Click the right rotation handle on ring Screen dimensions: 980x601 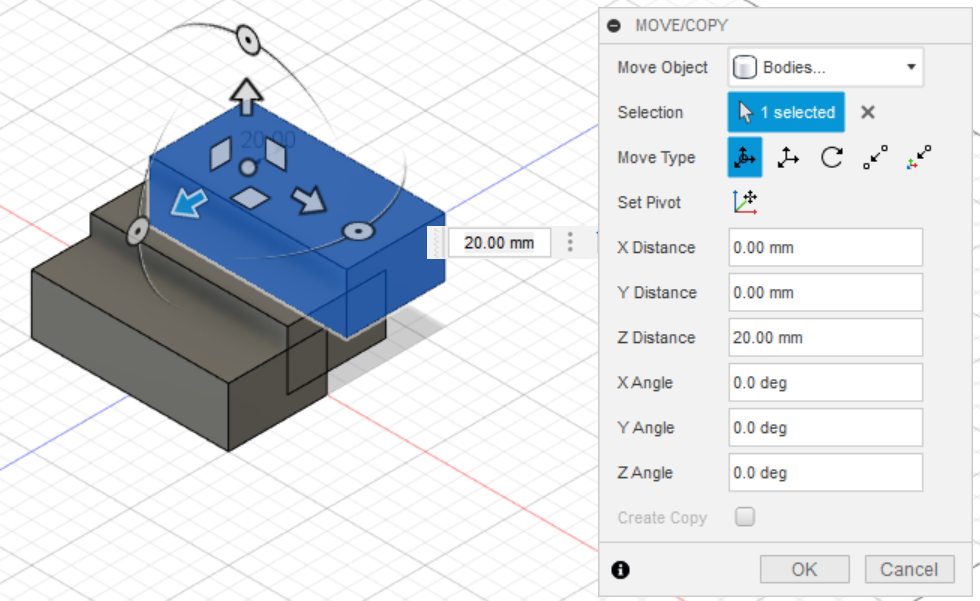click(x=359, y=231)
